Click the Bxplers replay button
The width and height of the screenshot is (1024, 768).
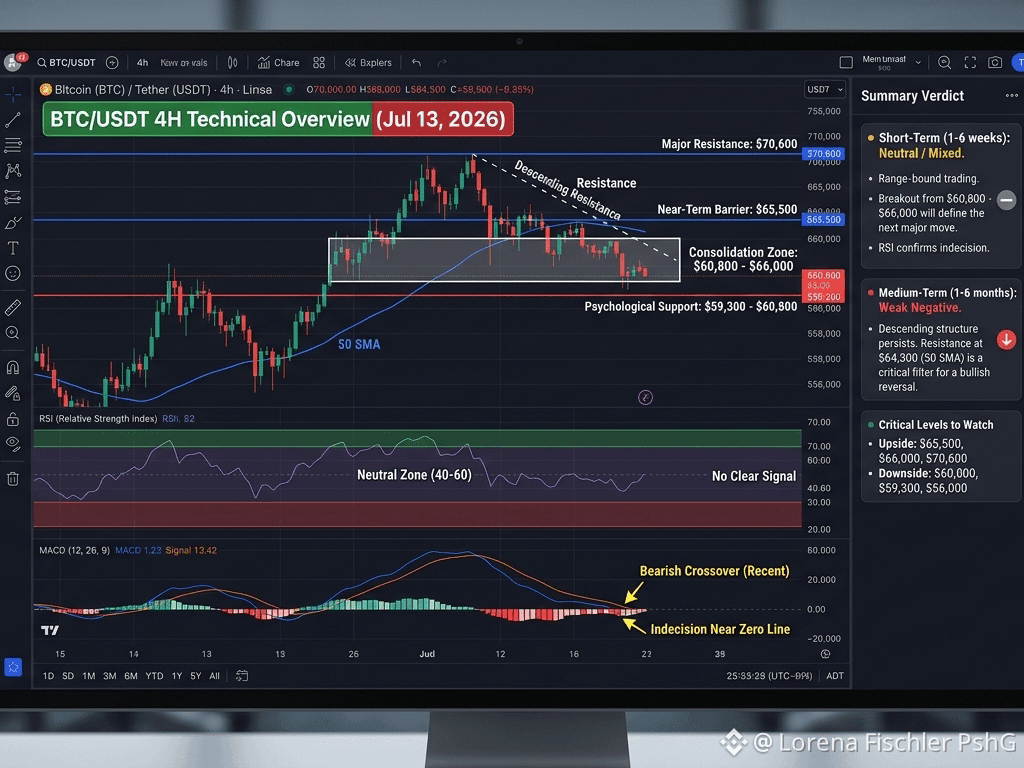point(368,63)
